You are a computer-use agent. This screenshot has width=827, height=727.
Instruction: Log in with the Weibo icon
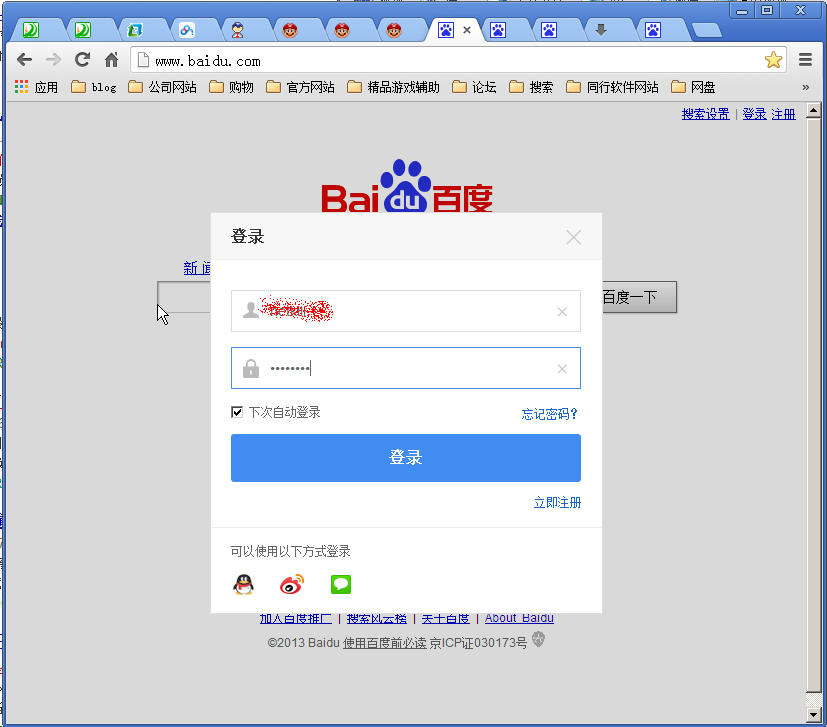292,584
